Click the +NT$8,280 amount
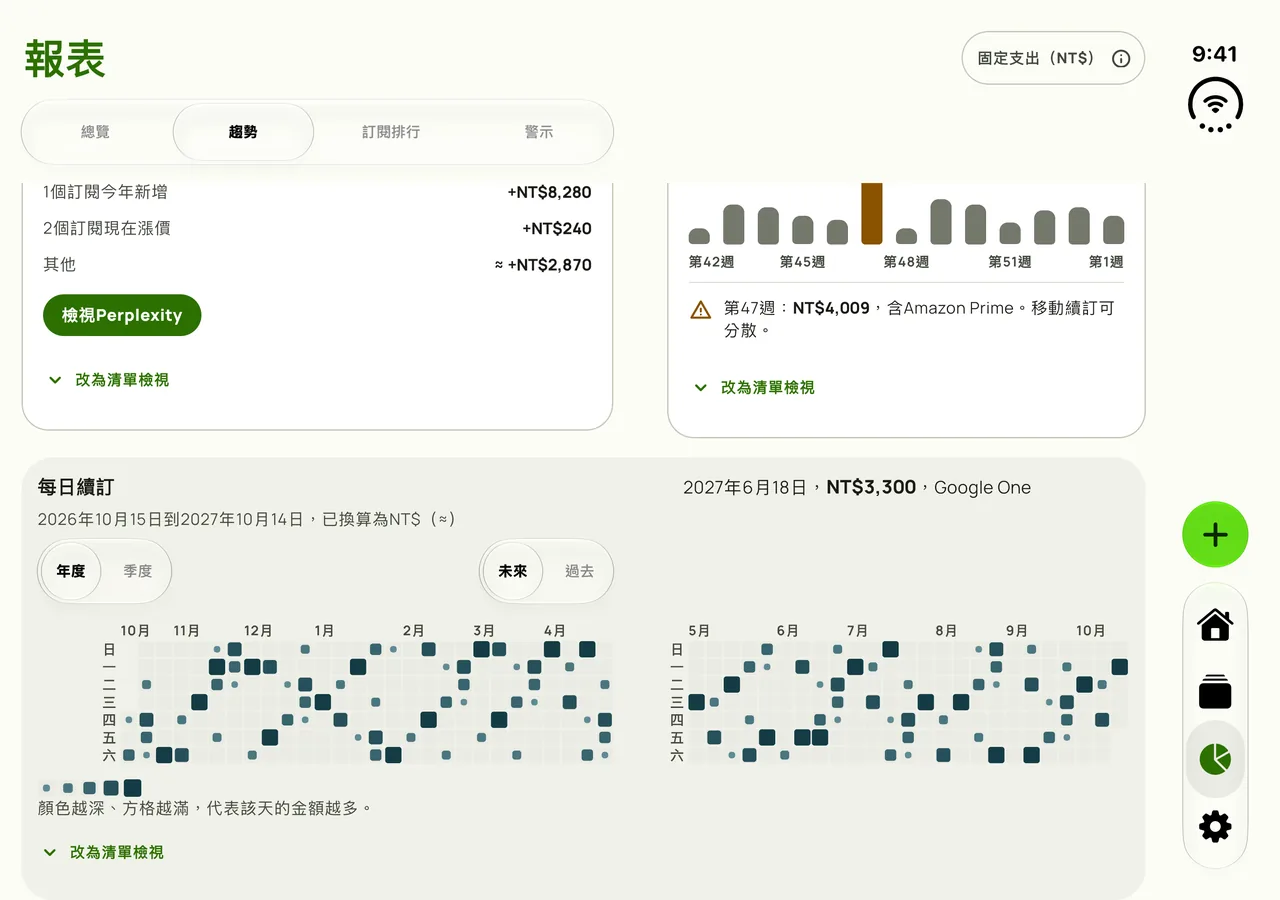The width and height of the screenshot is (1280, 900). point(549,192)
